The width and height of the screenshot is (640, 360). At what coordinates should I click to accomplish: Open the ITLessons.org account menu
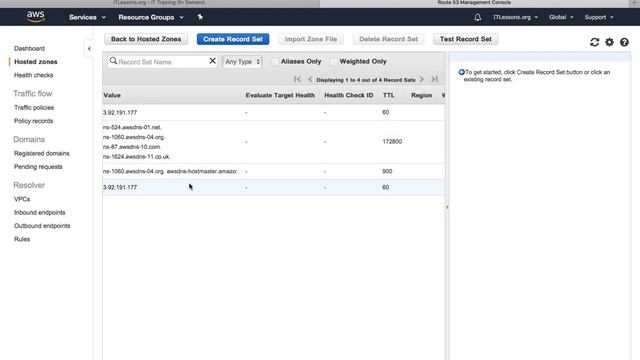[x=515, y=17]
